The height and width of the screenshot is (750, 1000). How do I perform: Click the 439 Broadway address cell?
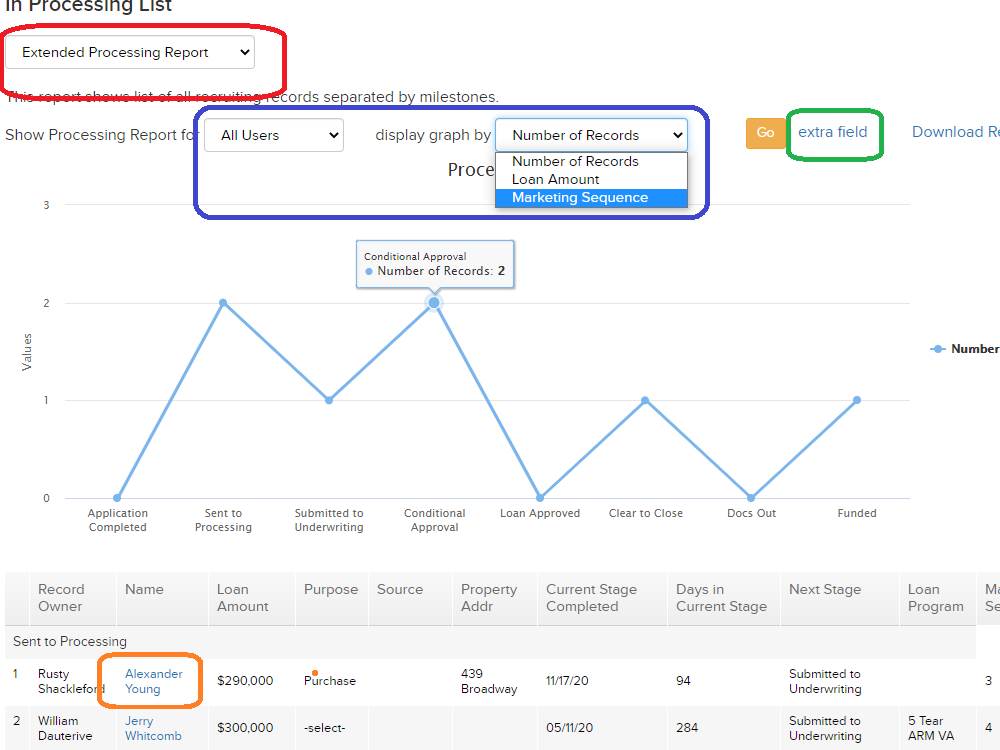pyautogui.click(x=489, y=681)
